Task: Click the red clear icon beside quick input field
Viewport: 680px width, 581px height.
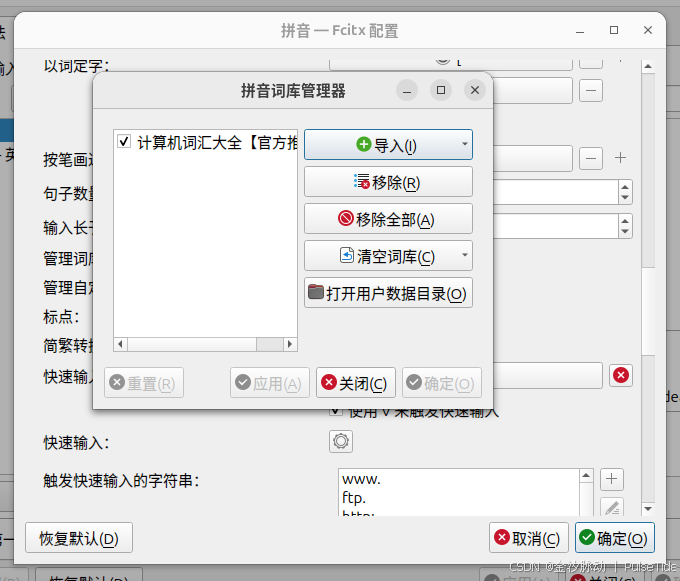Action: pyautogui.click(x=621, y=375)
